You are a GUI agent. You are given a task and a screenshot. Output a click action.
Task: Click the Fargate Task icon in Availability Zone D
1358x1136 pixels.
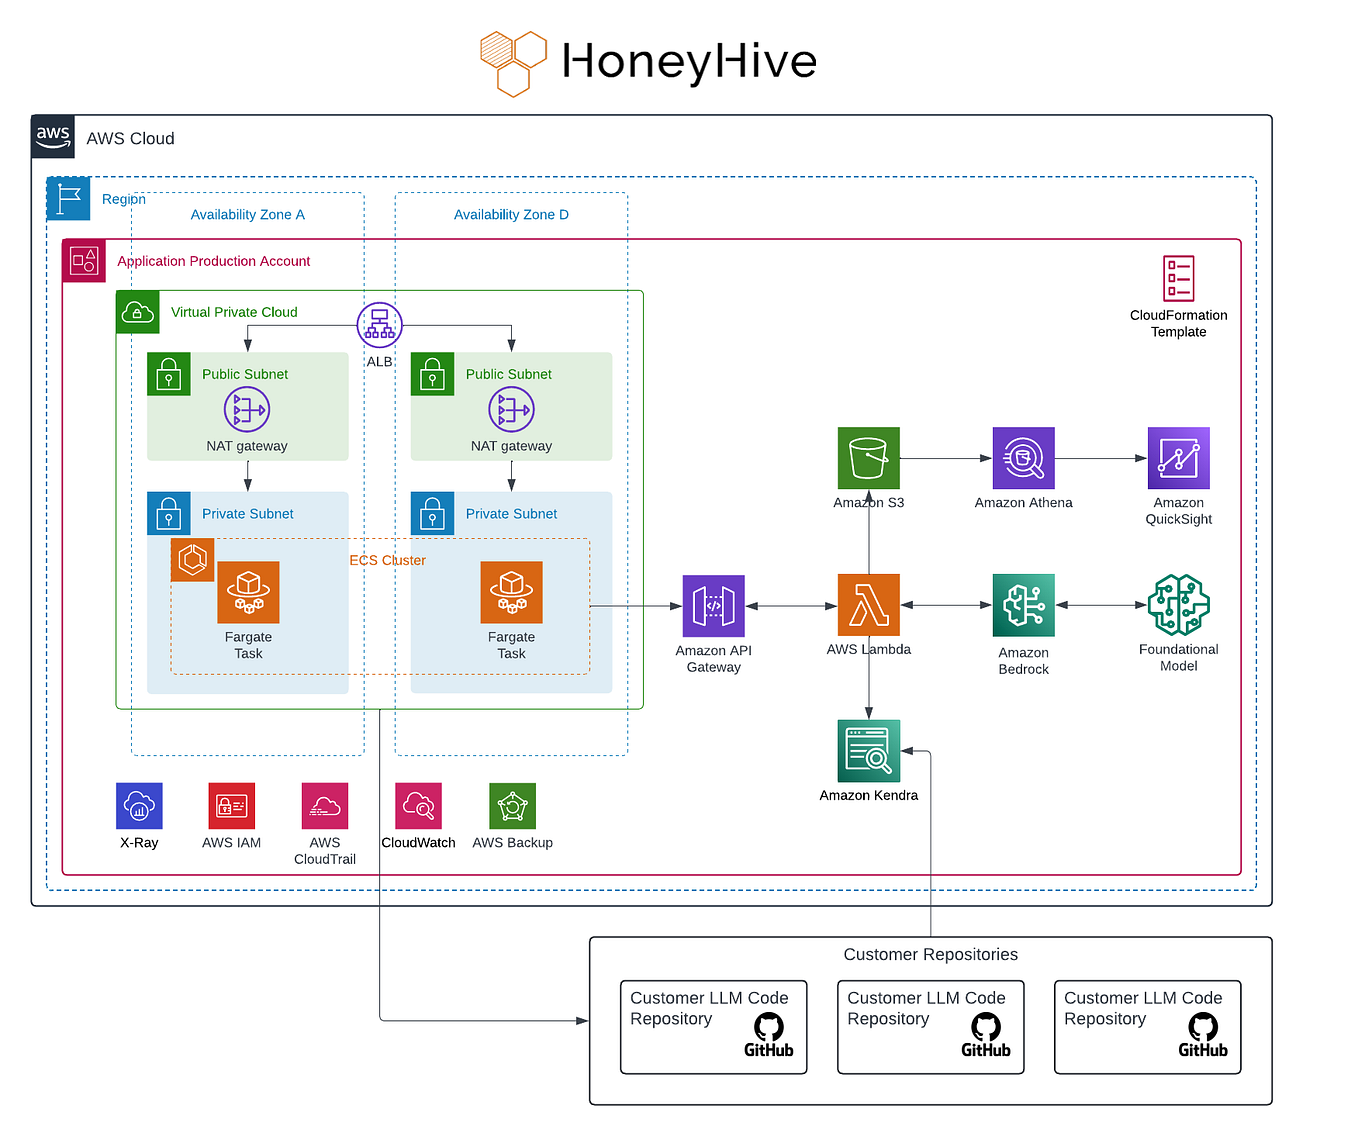click(511, 592)
